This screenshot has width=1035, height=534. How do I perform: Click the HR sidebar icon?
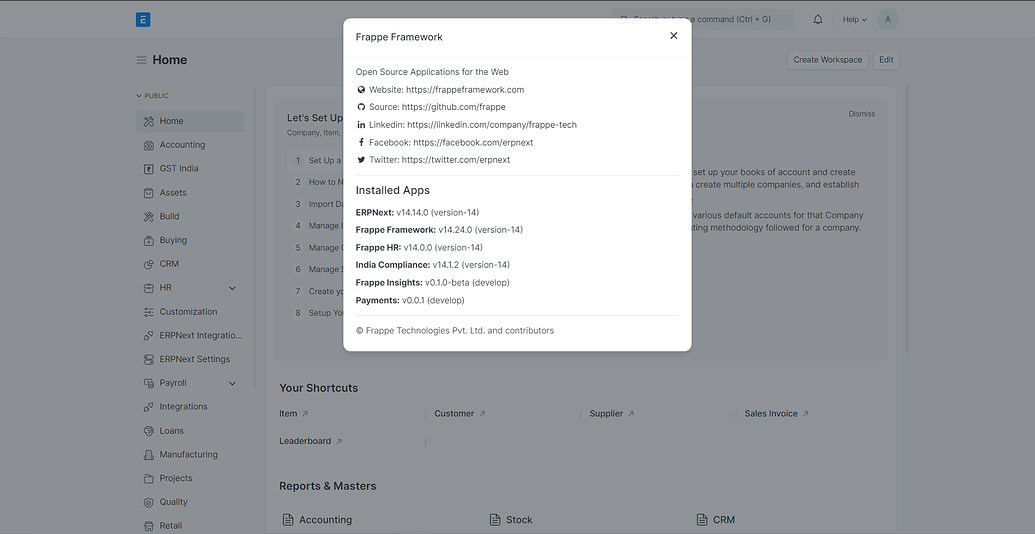click(x=149, y=288)
